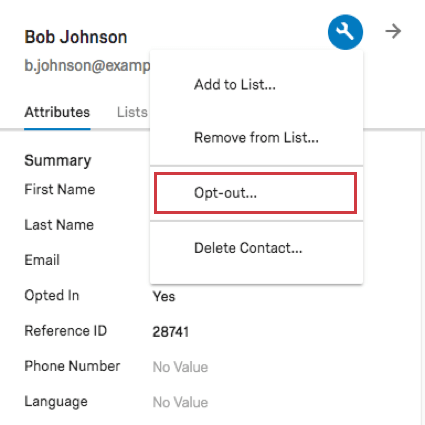Edit the Language No Value field
This screenshot has height=425, width=425.
point(180,402)
